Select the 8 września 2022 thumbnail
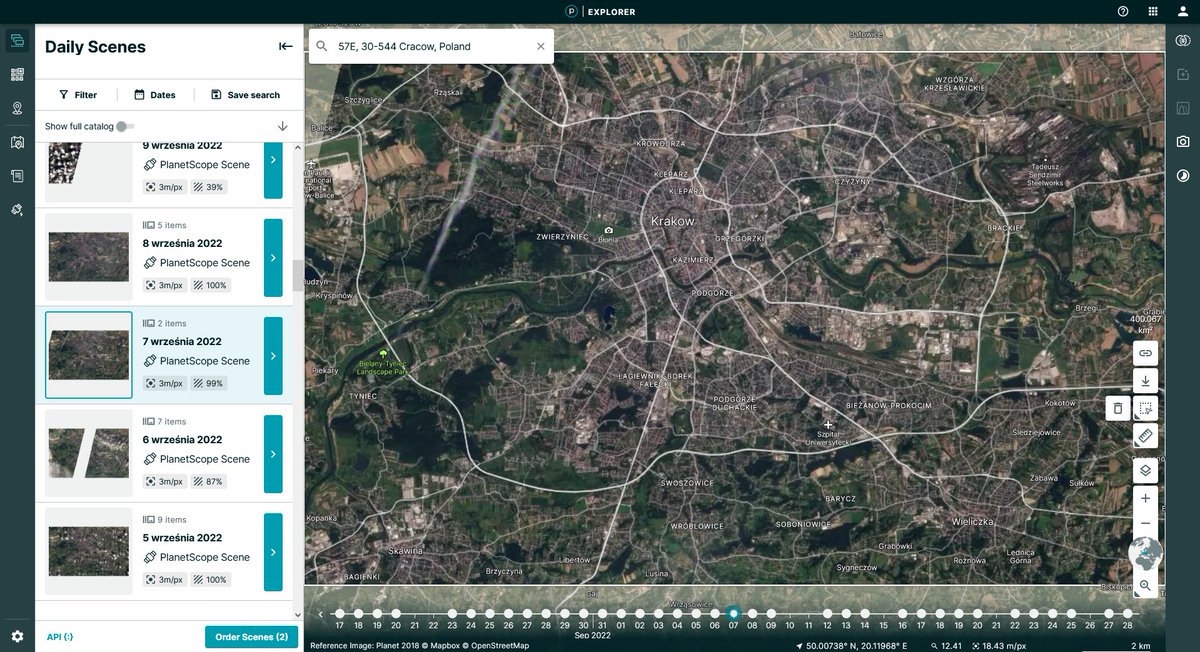1200x652 pixels. (89, 258)
